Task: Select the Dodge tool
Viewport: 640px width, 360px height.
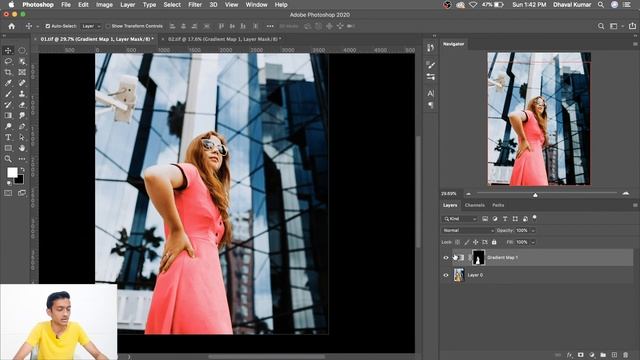Action: (8, 127)
